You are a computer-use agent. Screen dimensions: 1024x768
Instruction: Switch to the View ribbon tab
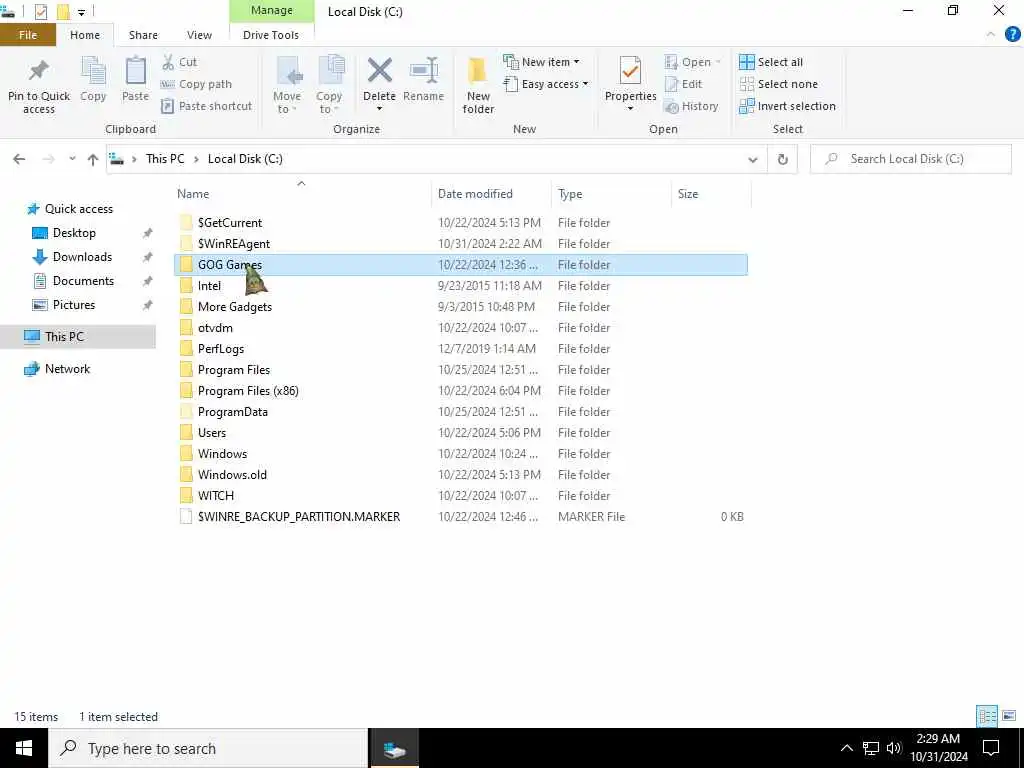(199, 35)
